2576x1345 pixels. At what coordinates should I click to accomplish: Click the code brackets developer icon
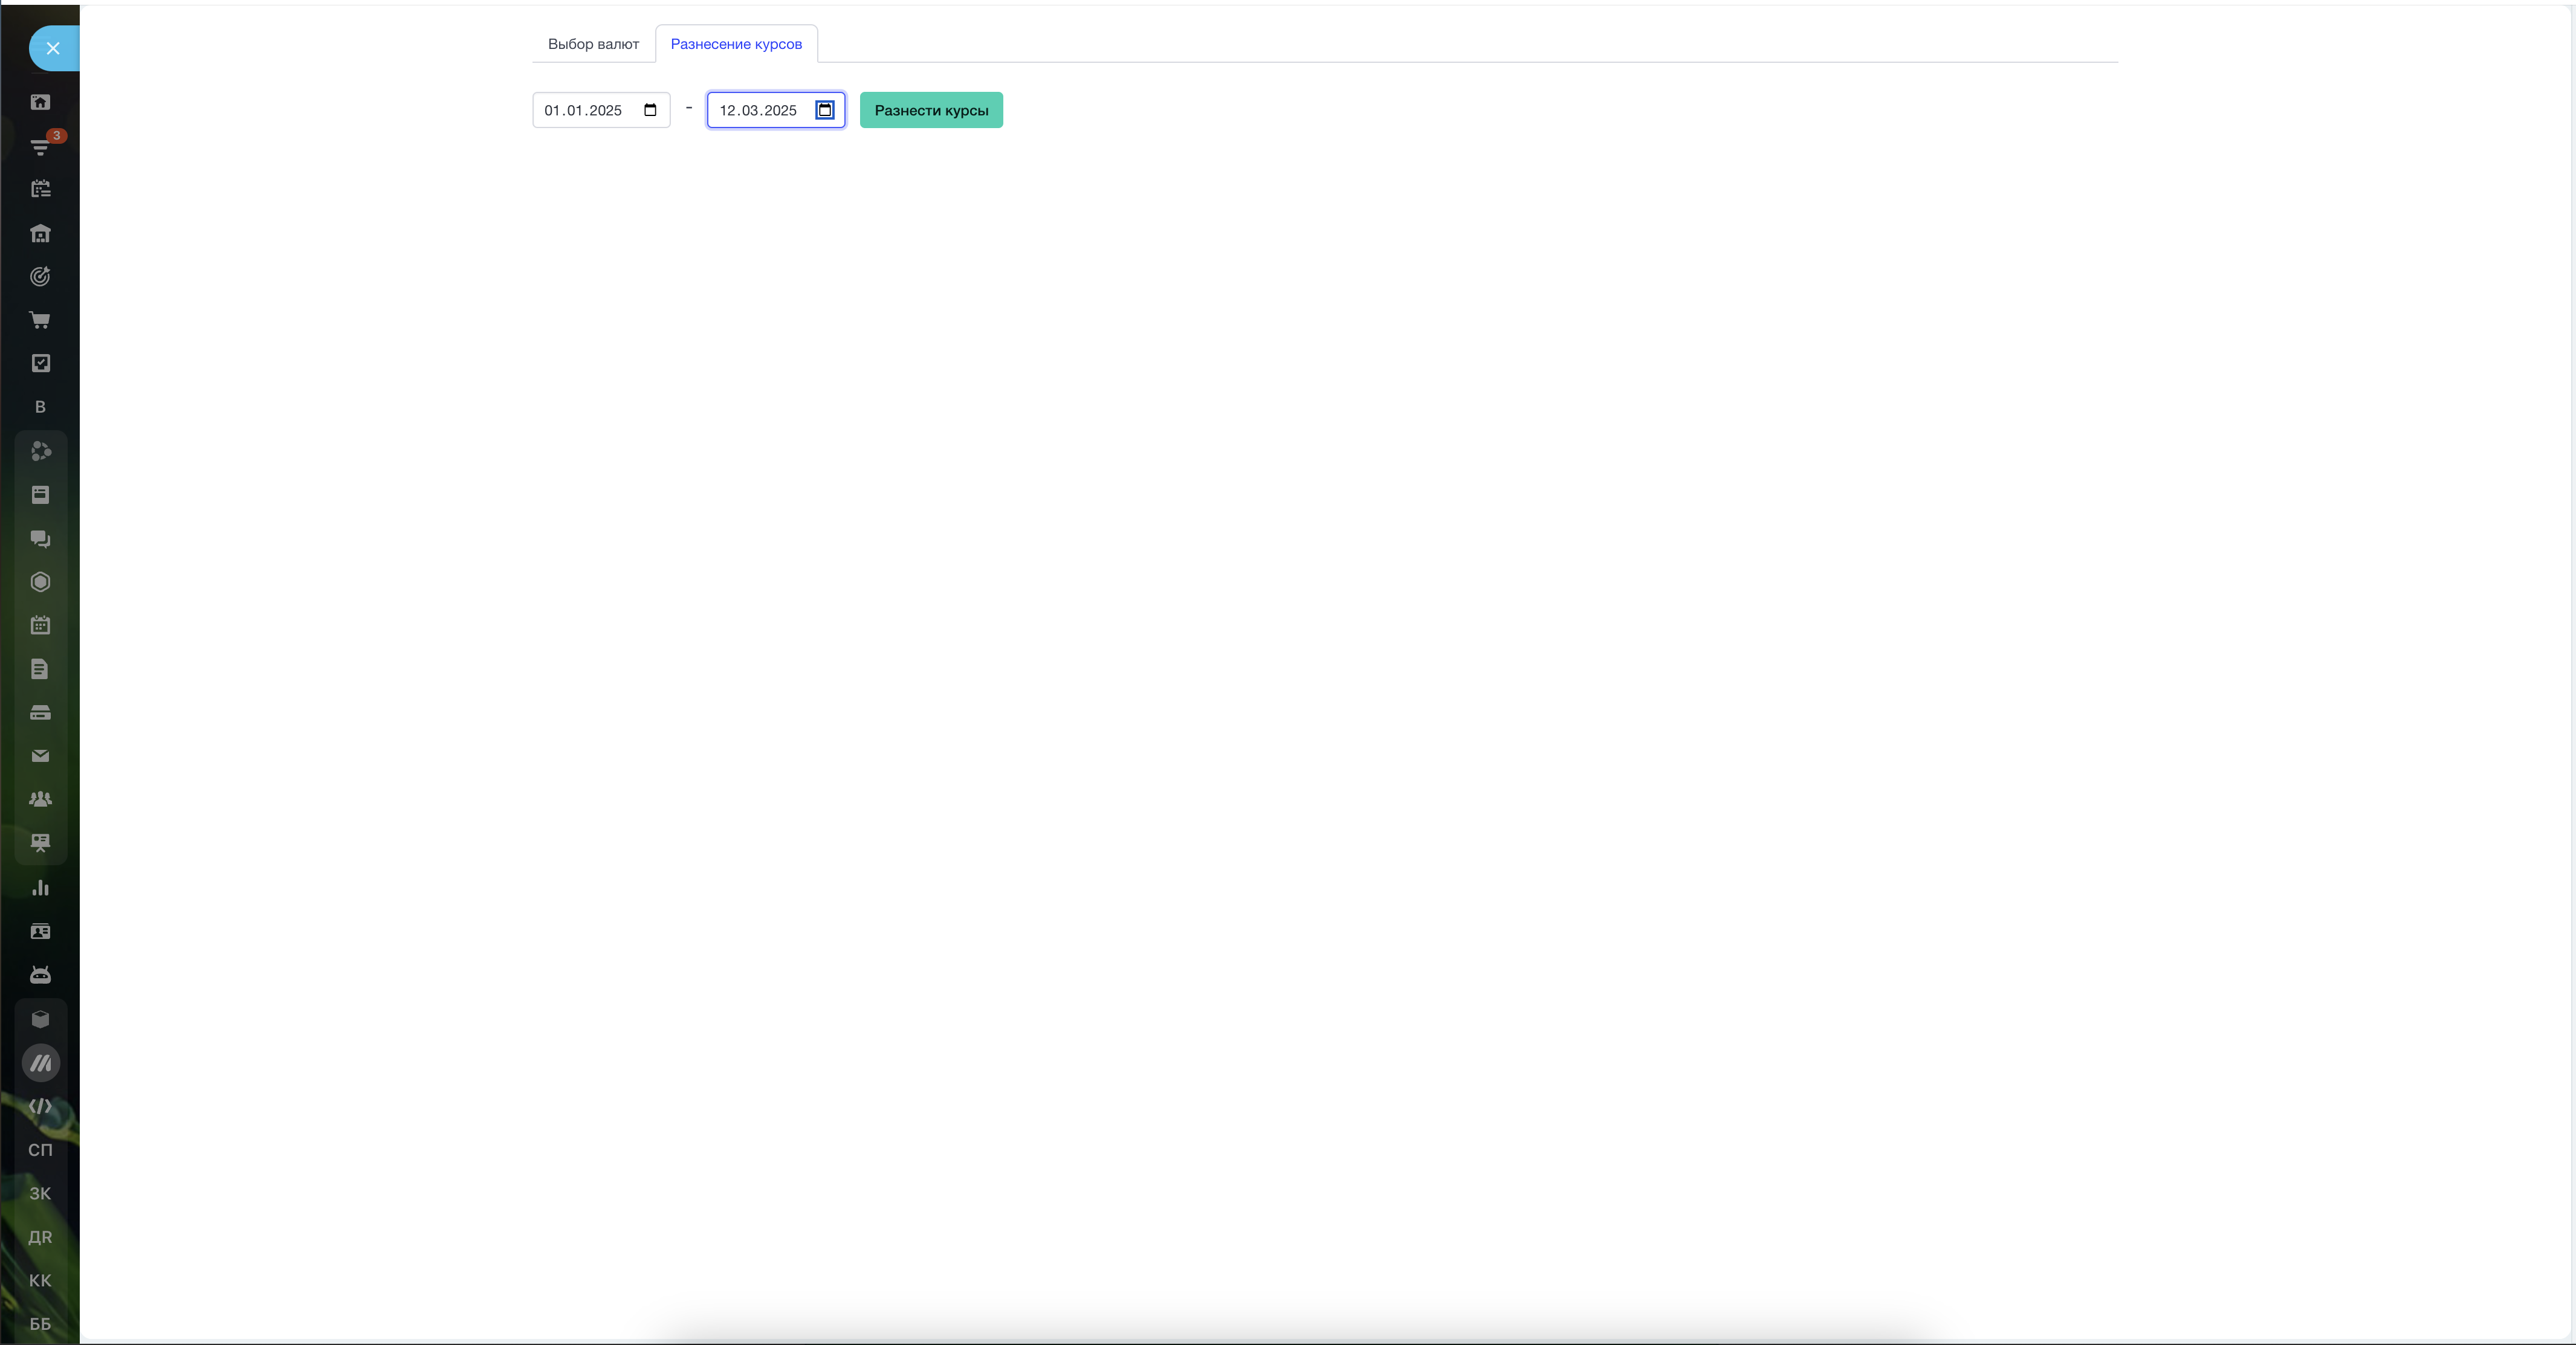pyautogui.click(x=40, y=1106)
